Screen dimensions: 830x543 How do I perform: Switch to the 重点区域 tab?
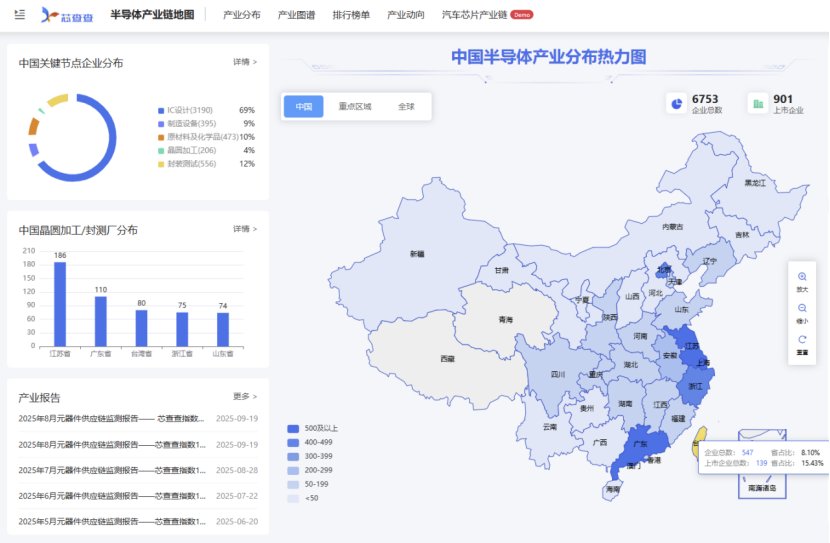pyautogui.click(x=354, y=106)
